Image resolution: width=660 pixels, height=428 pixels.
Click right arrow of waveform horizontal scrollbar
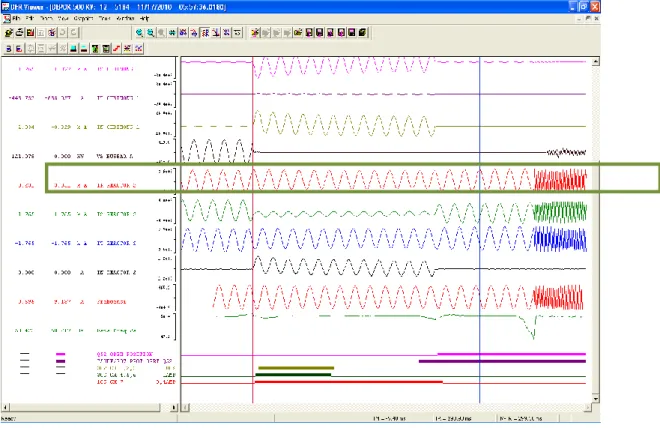[x=588, y=407]
